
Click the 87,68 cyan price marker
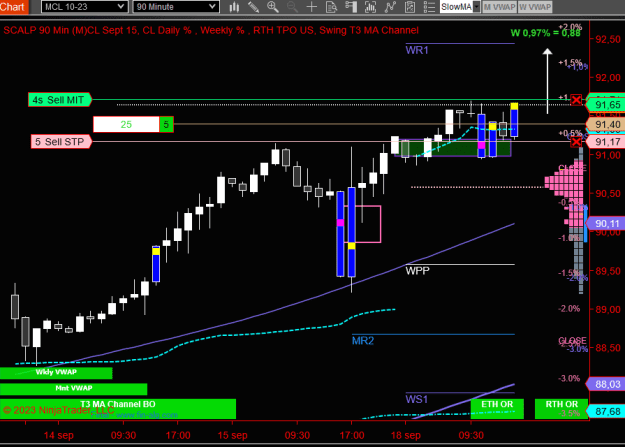[605, 412]
